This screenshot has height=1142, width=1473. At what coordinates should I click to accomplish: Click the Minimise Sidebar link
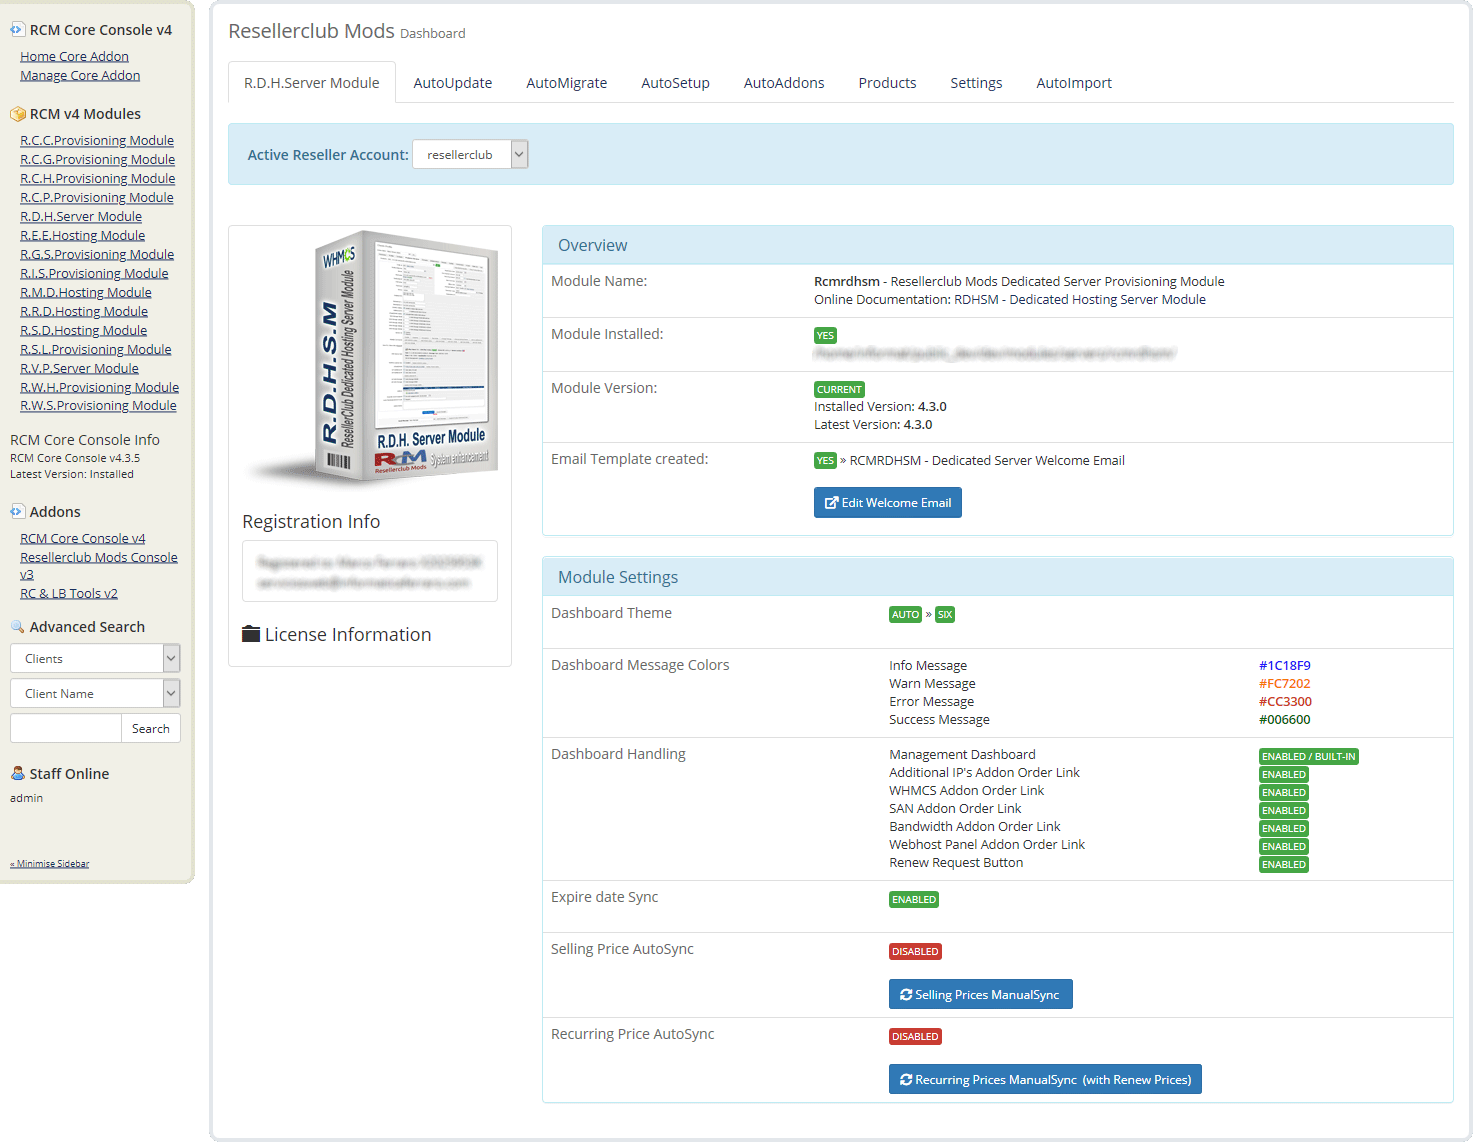pos(50,864)
